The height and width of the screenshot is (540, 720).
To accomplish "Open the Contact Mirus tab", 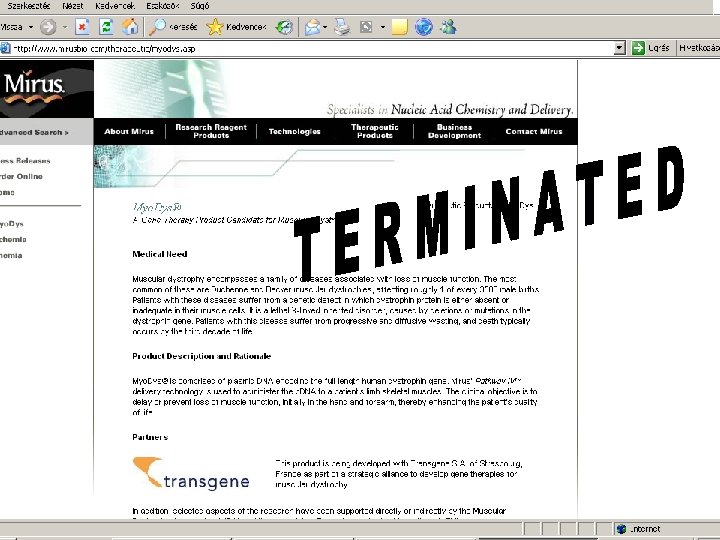I will click(534, 131).
